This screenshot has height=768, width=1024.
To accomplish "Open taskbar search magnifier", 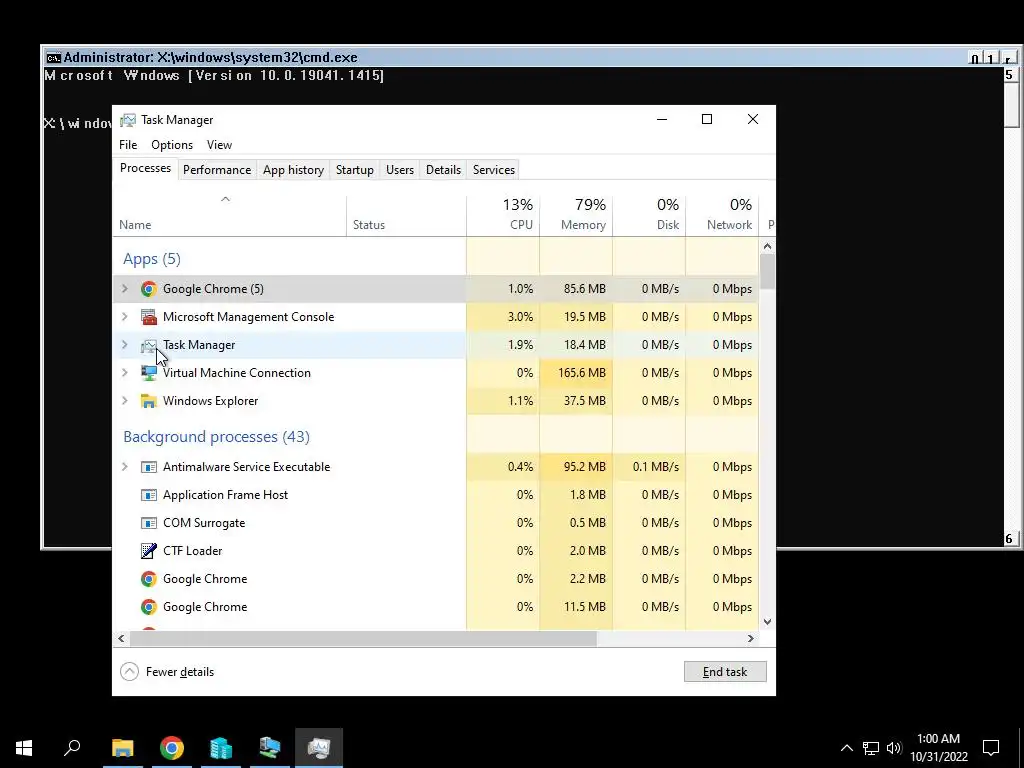I will click(x=72, y=747).
